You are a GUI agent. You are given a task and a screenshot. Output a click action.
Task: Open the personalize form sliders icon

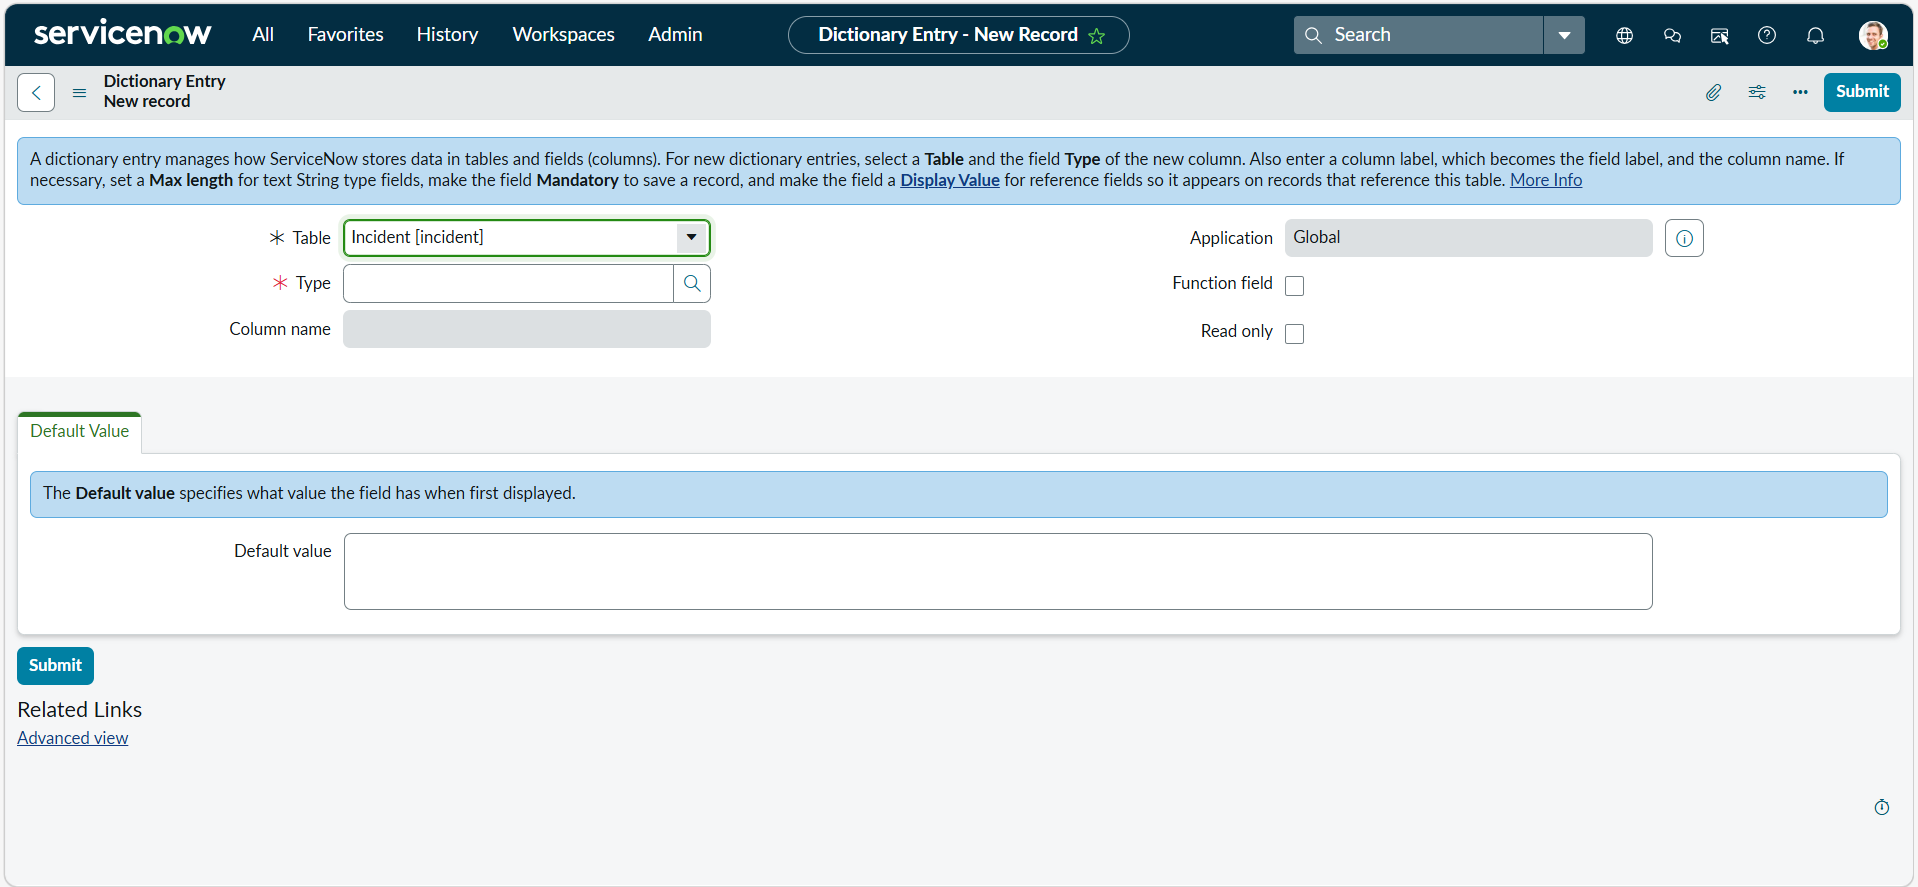click(x=1757, y=92)
